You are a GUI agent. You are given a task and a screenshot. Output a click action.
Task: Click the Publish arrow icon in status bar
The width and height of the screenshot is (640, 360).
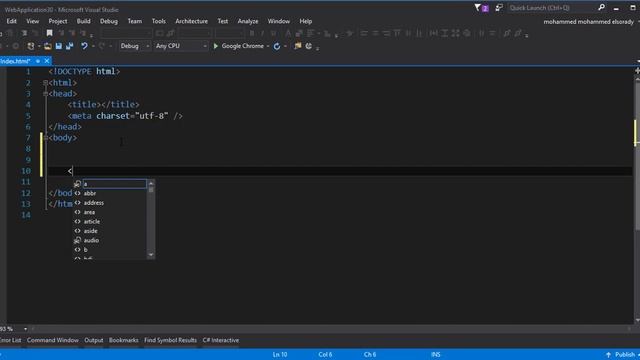(608, 355)
